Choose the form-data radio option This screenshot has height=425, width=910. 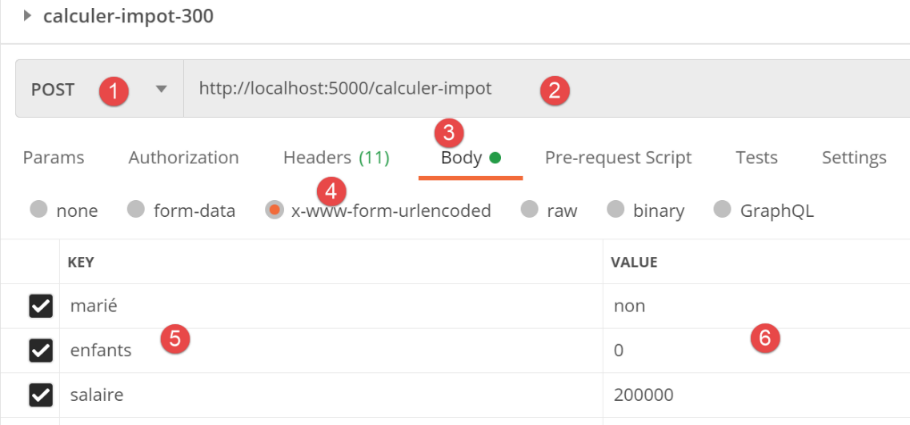pyautogui.click(x=136, y=210)
